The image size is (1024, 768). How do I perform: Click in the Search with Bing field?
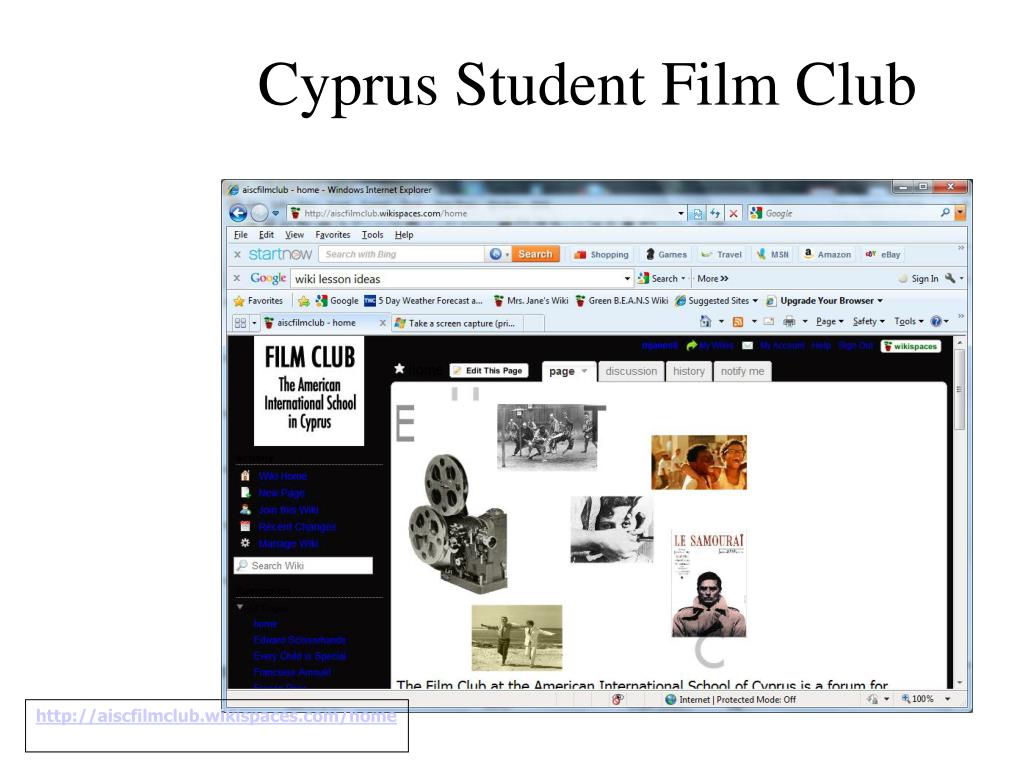pos(402,254)
